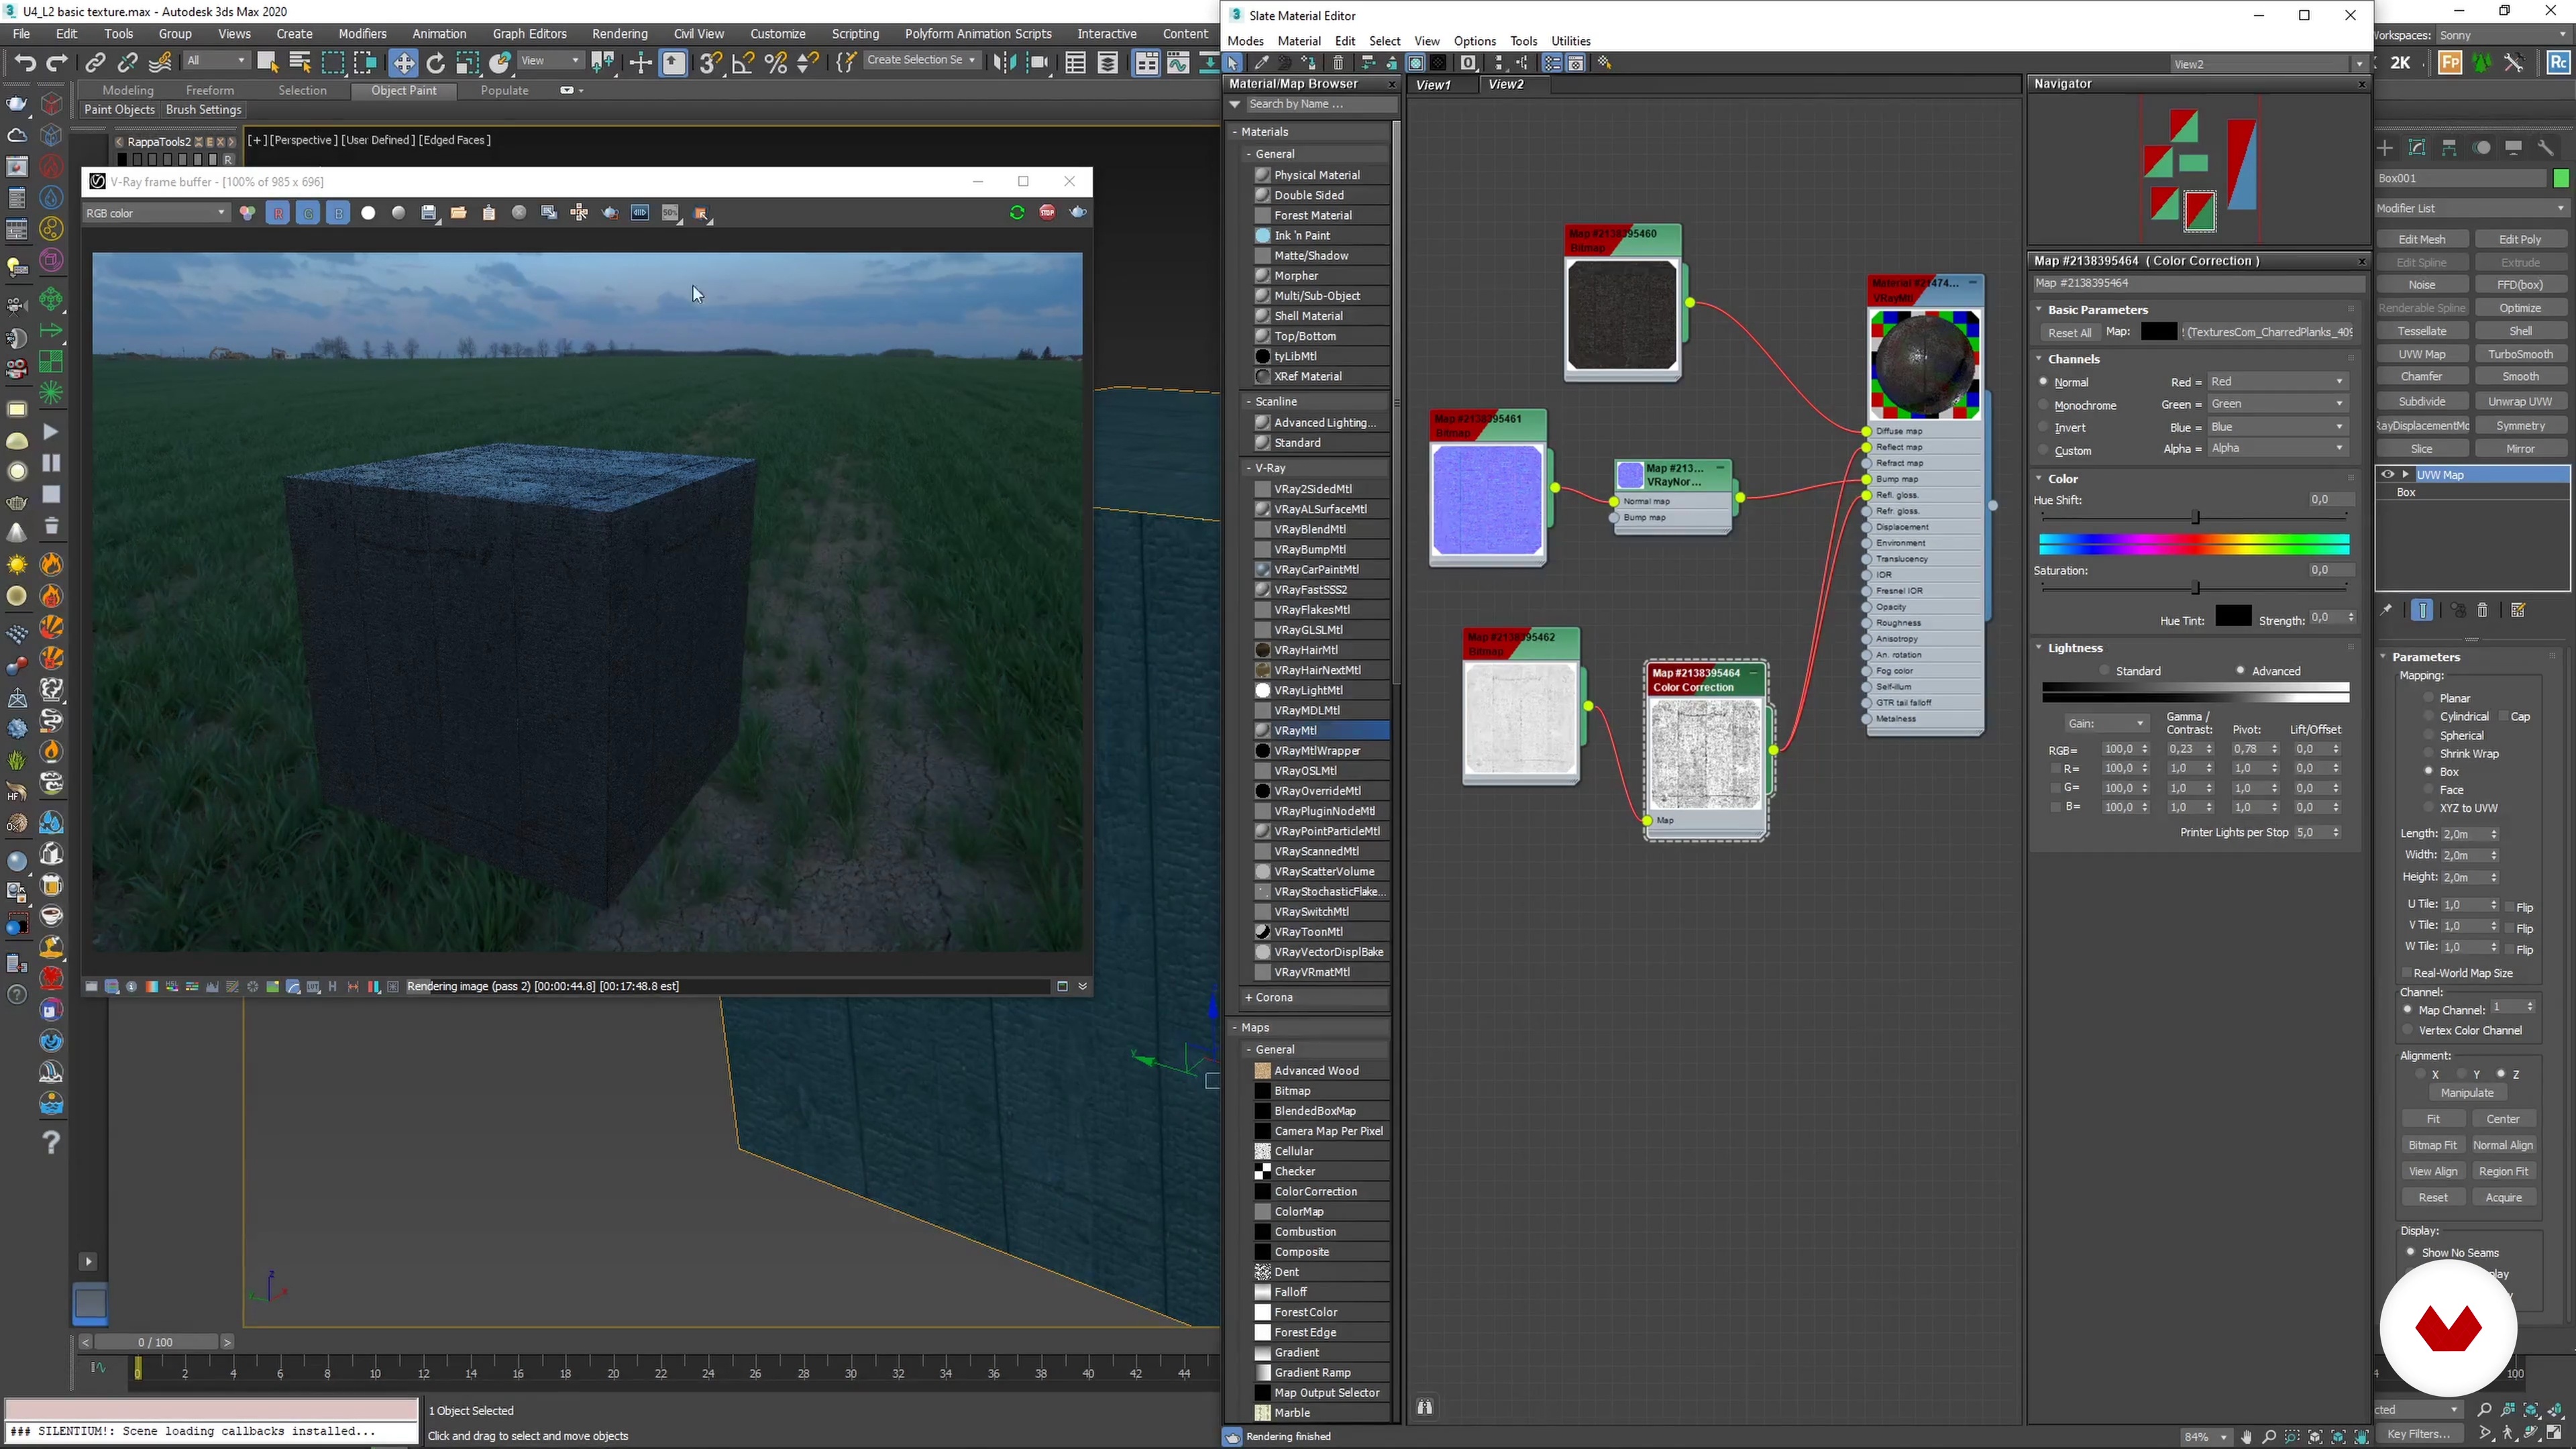
Task: Switch to the View1 tab
Action: click(1433, 85)
